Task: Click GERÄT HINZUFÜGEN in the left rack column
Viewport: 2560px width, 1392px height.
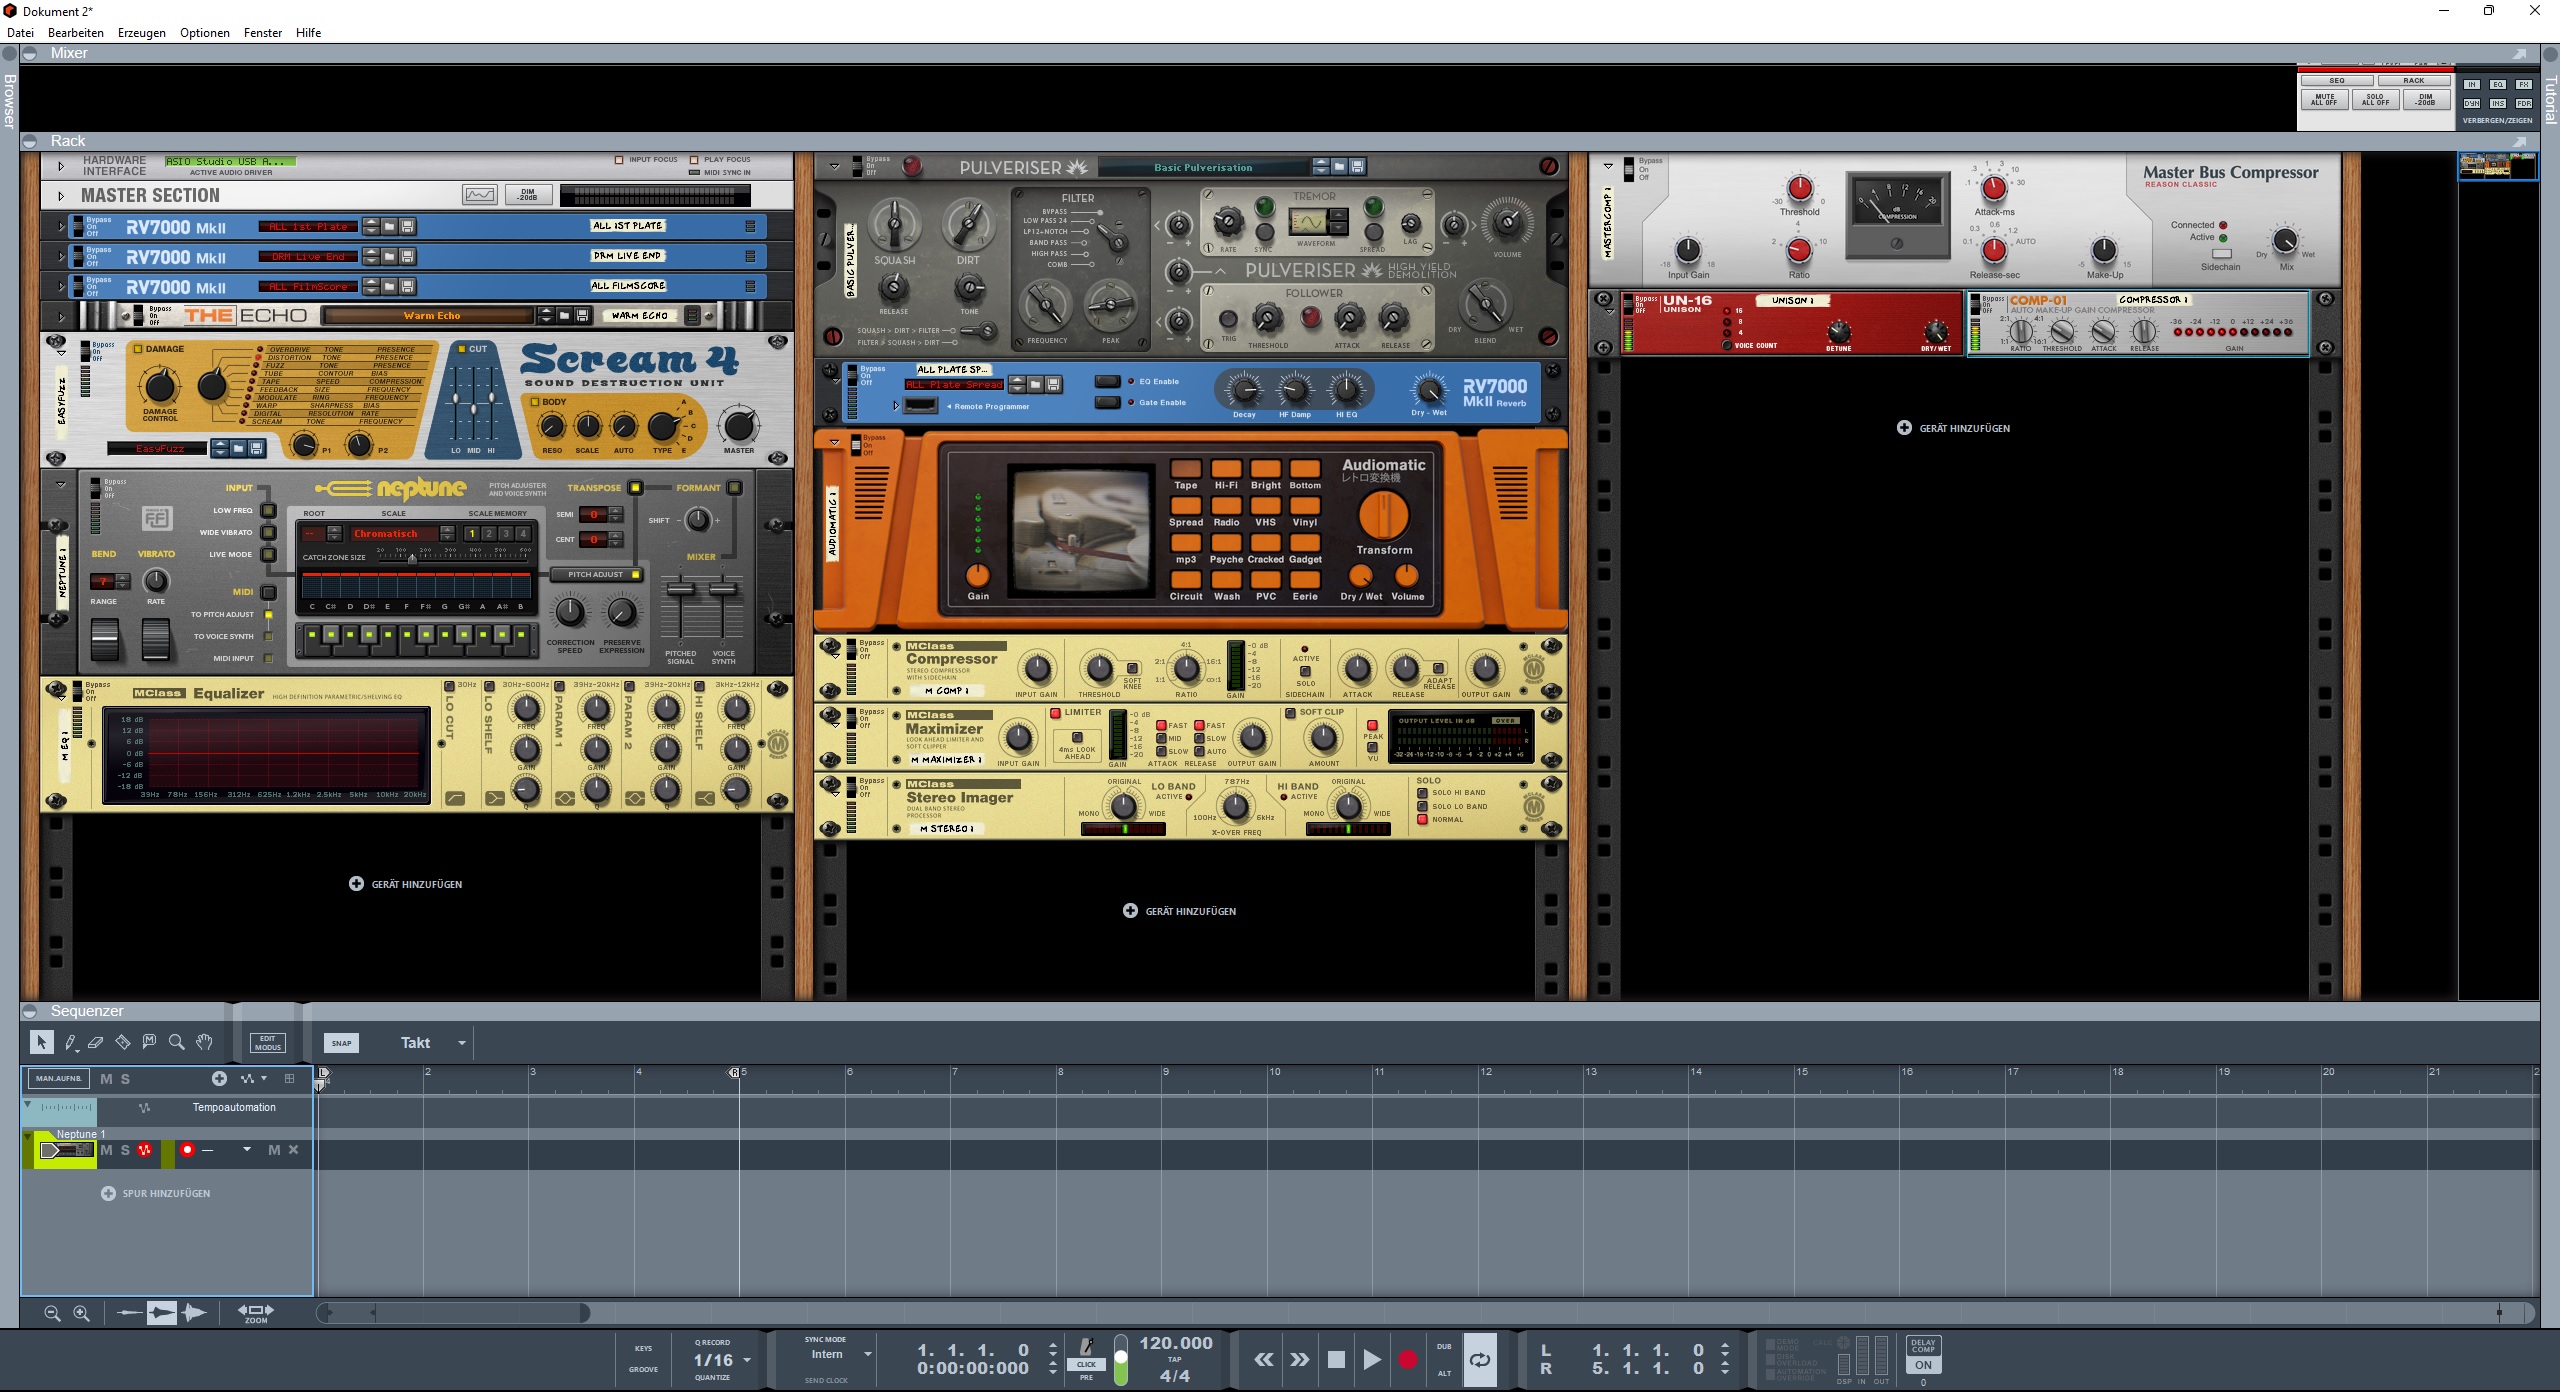Action: point(406,884)
